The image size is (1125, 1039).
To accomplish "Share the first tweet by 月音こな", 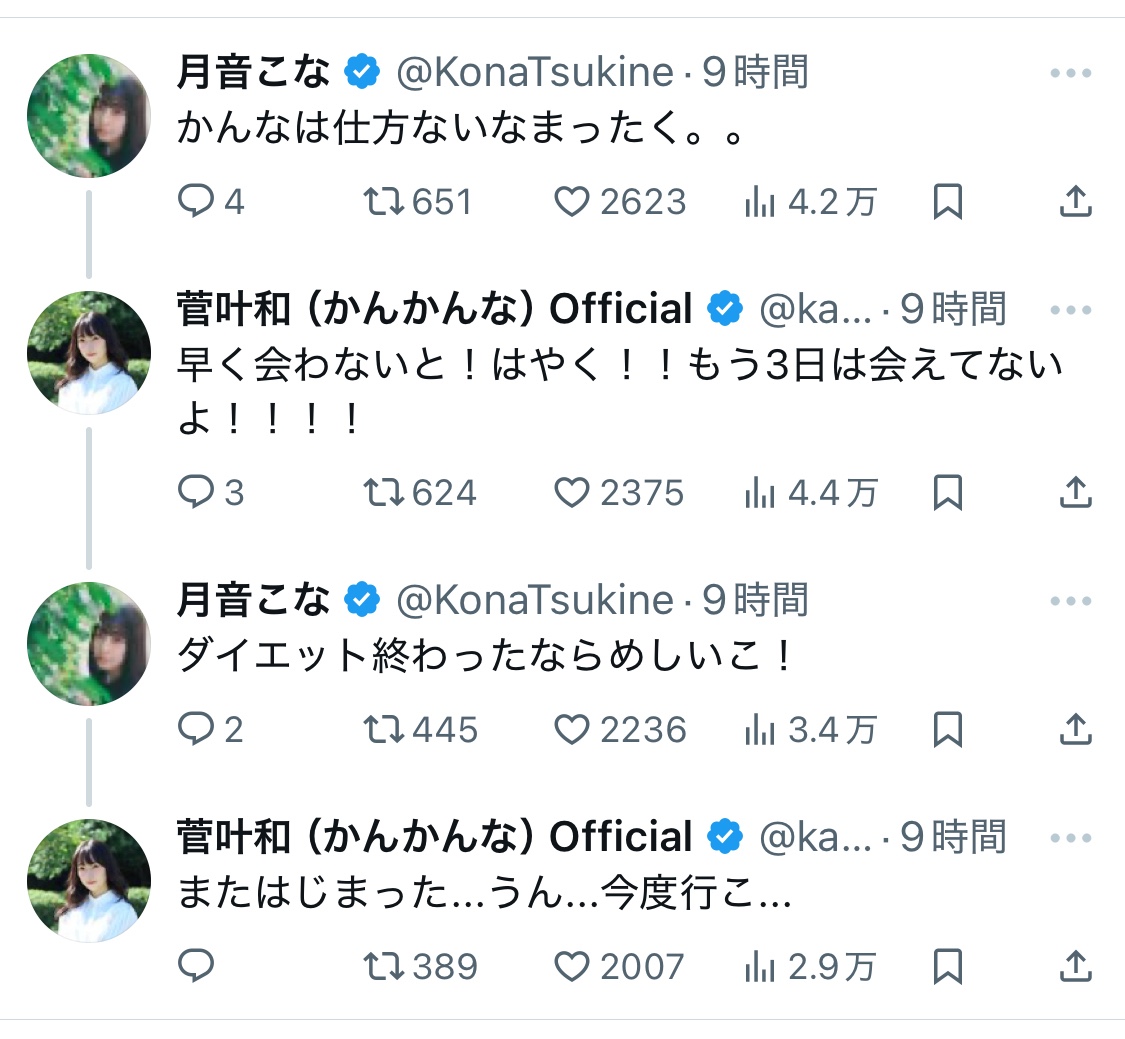I will pos(1074,203).
